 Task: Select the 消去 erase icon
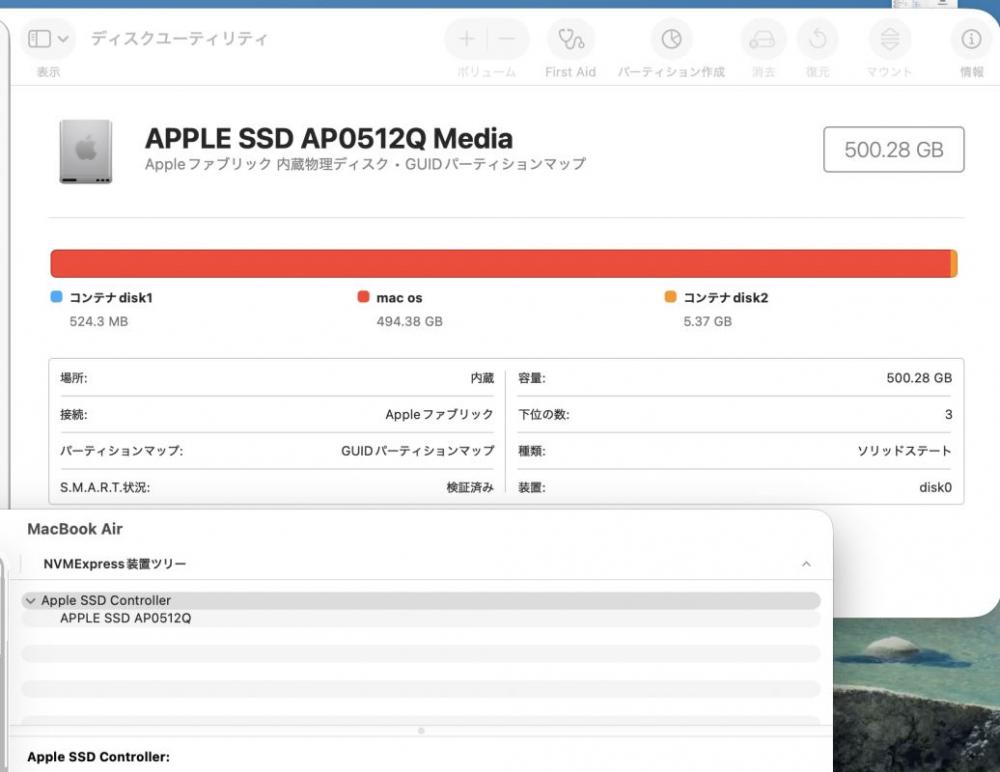click(x=763, y=39)
